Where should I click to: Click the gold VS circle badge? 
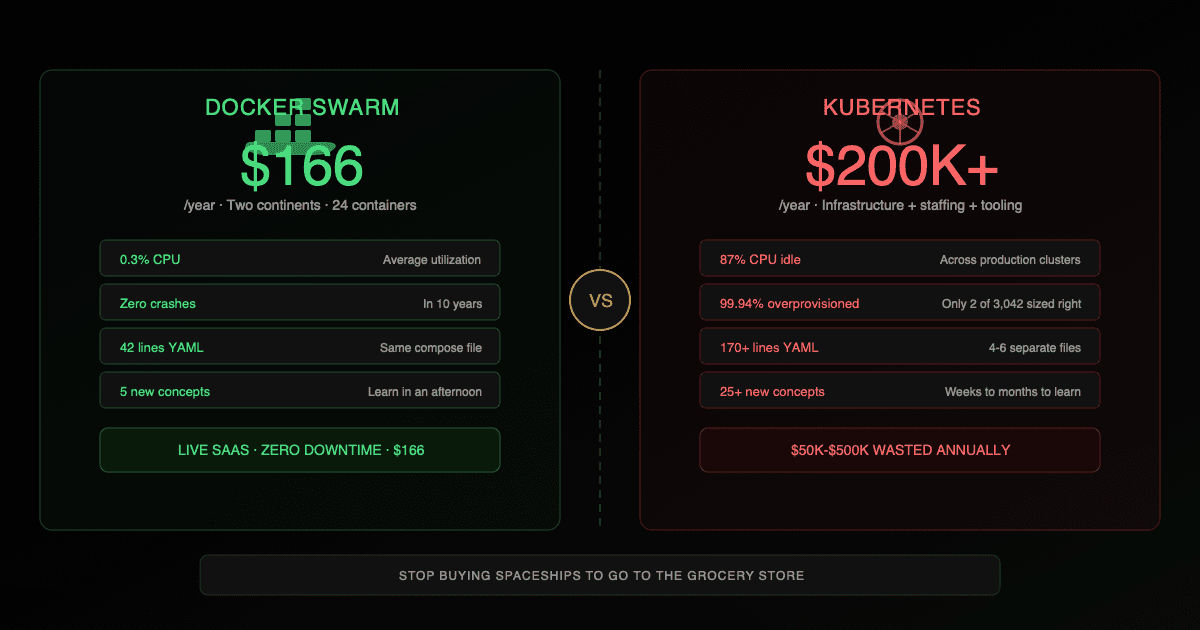coord(600,300)
